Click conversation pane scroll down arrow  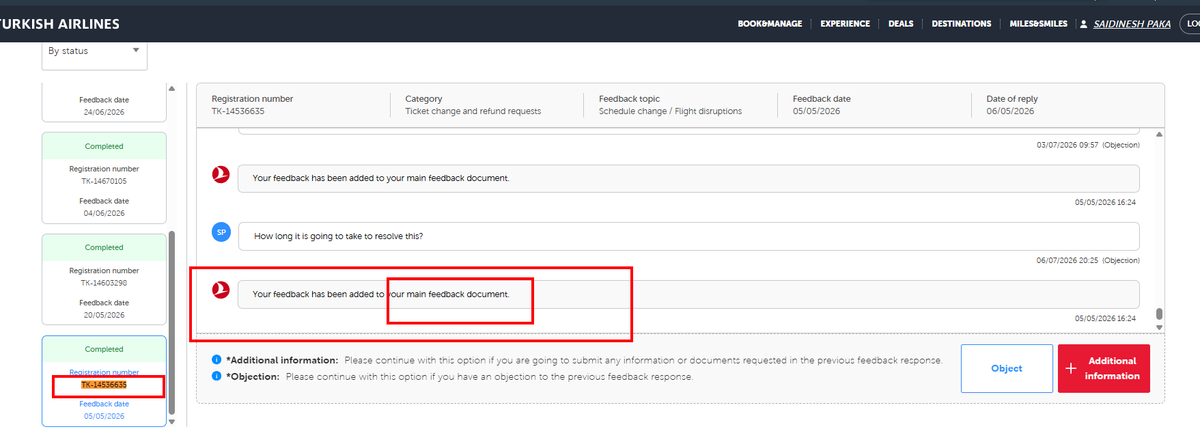pyautogui.click(x=1160, y=326)
